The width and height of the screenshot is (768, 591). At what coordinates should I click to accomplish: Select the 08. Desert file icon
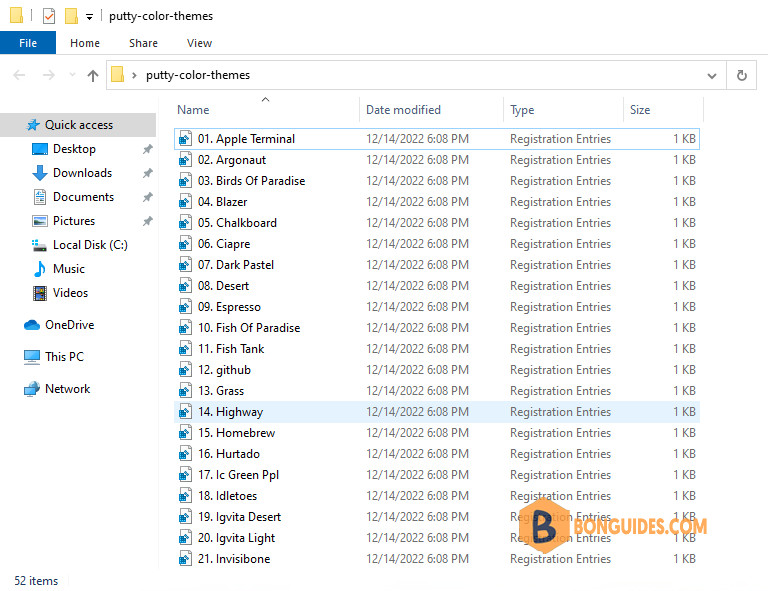pos(185,286)
